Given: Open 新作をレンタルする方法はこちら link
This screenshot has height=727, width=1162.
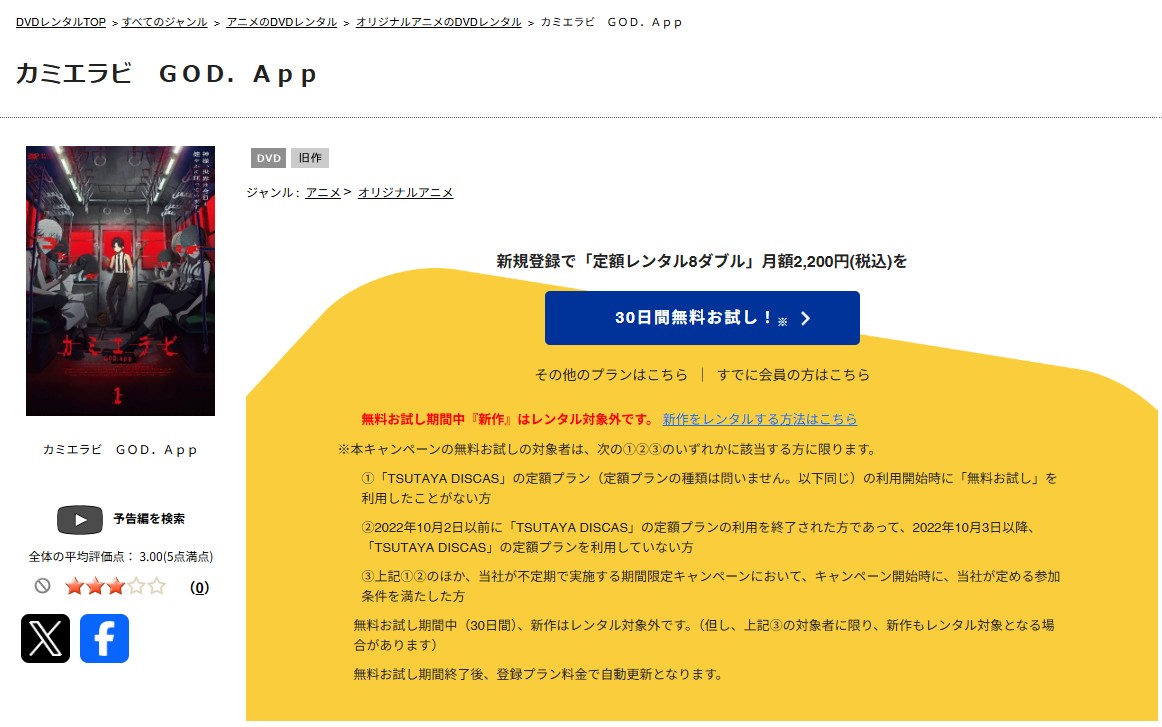Looking at the screenshot, I should 760,419.
